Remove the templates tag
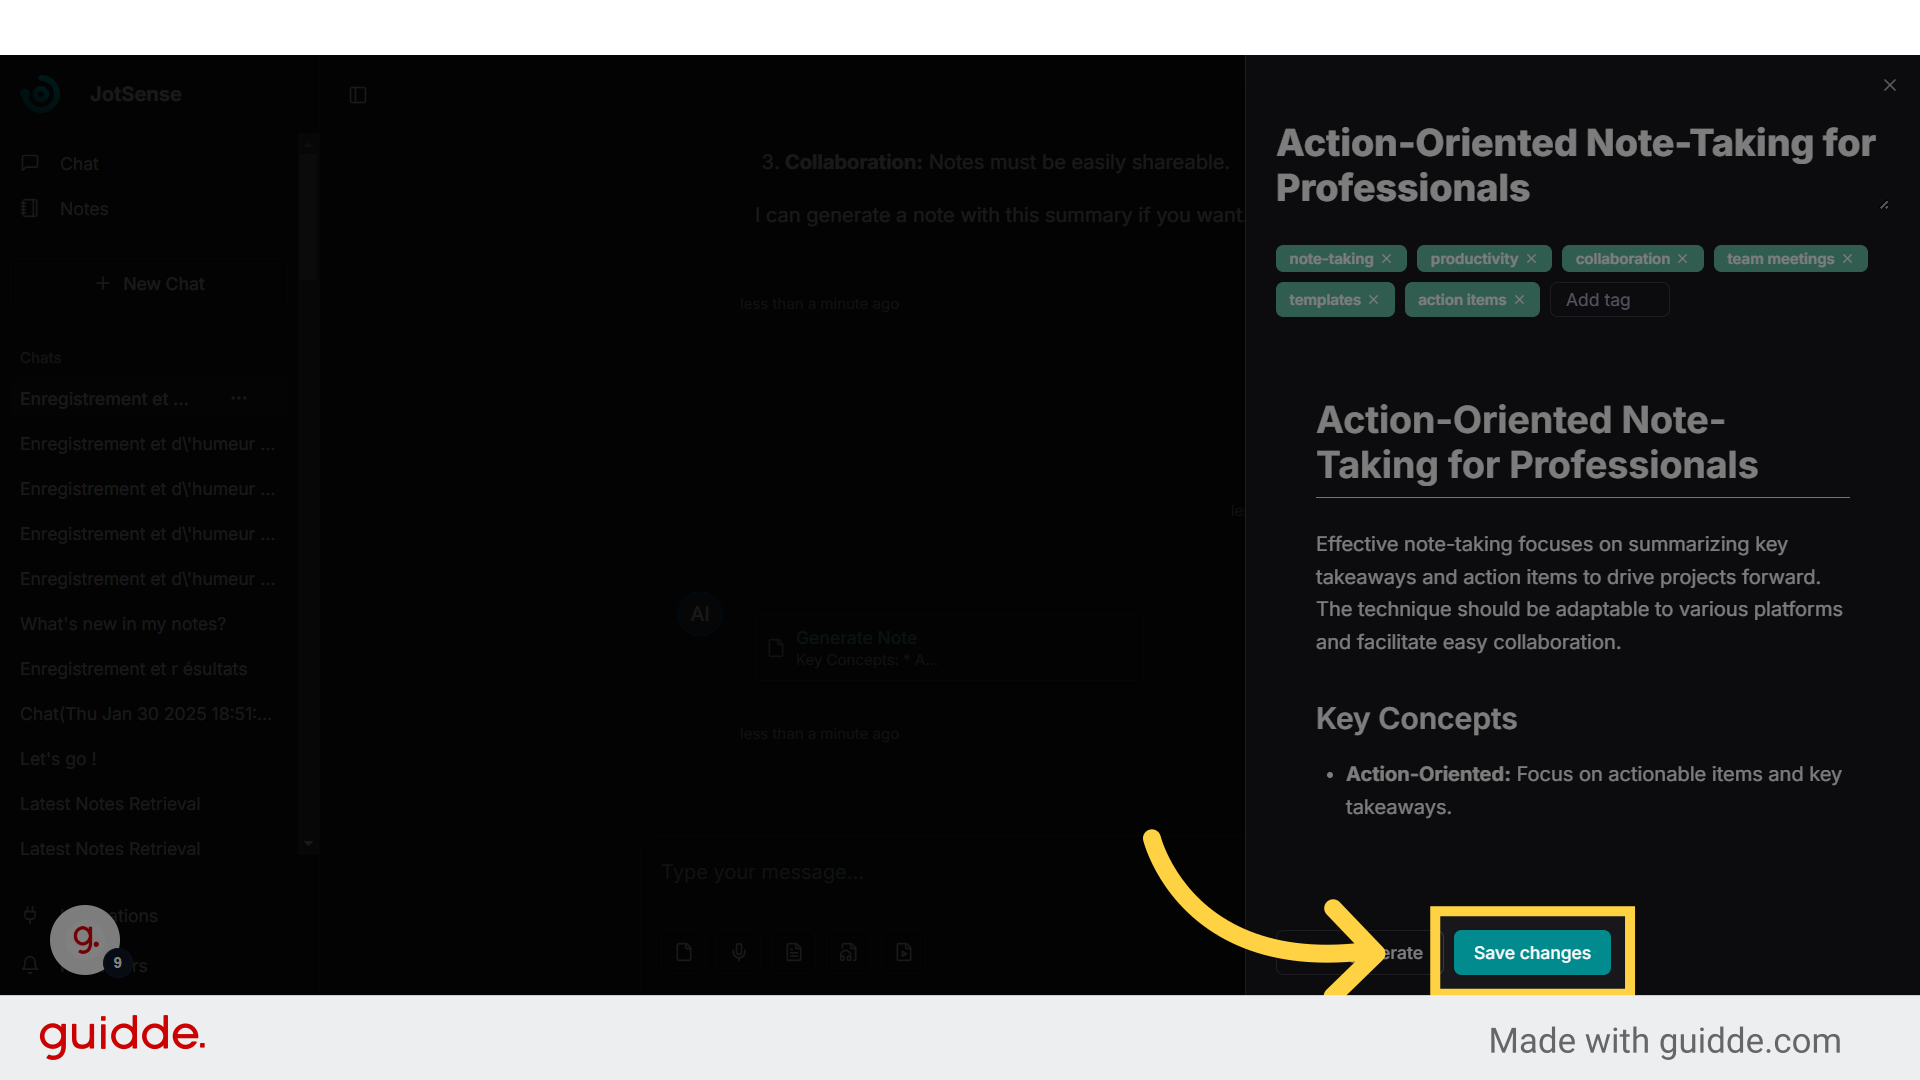The image size is (1920, 1080). click(x=1374, y=299)
